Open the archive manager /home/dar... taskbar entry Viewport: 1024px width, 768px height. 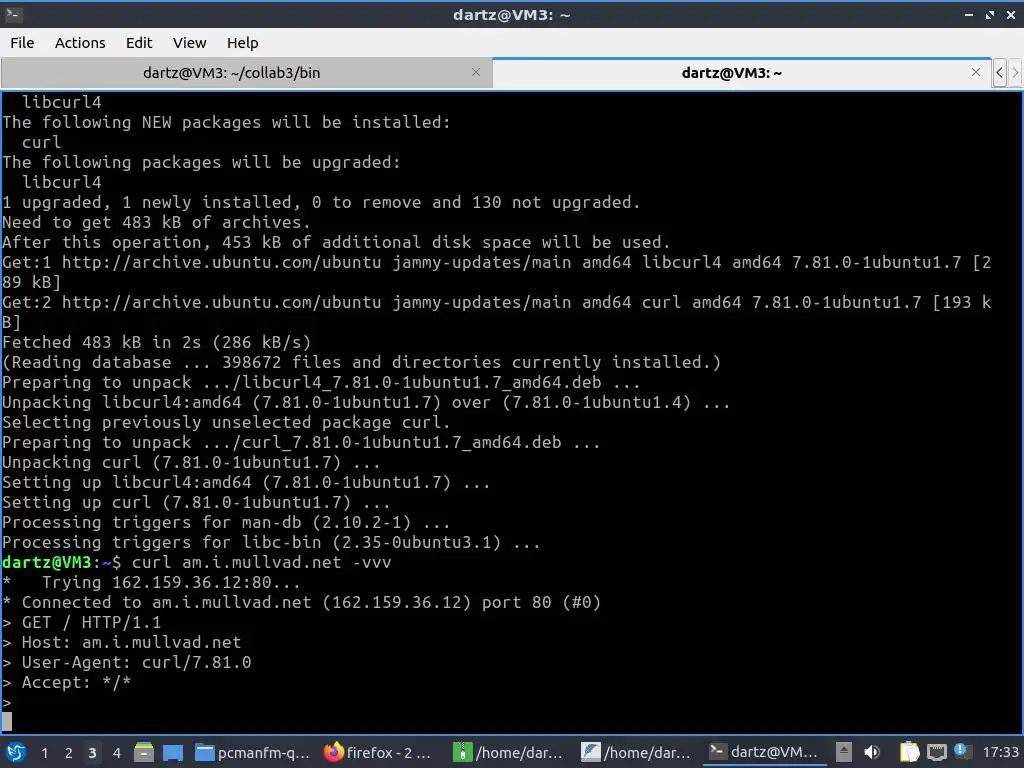pos(509,752)
